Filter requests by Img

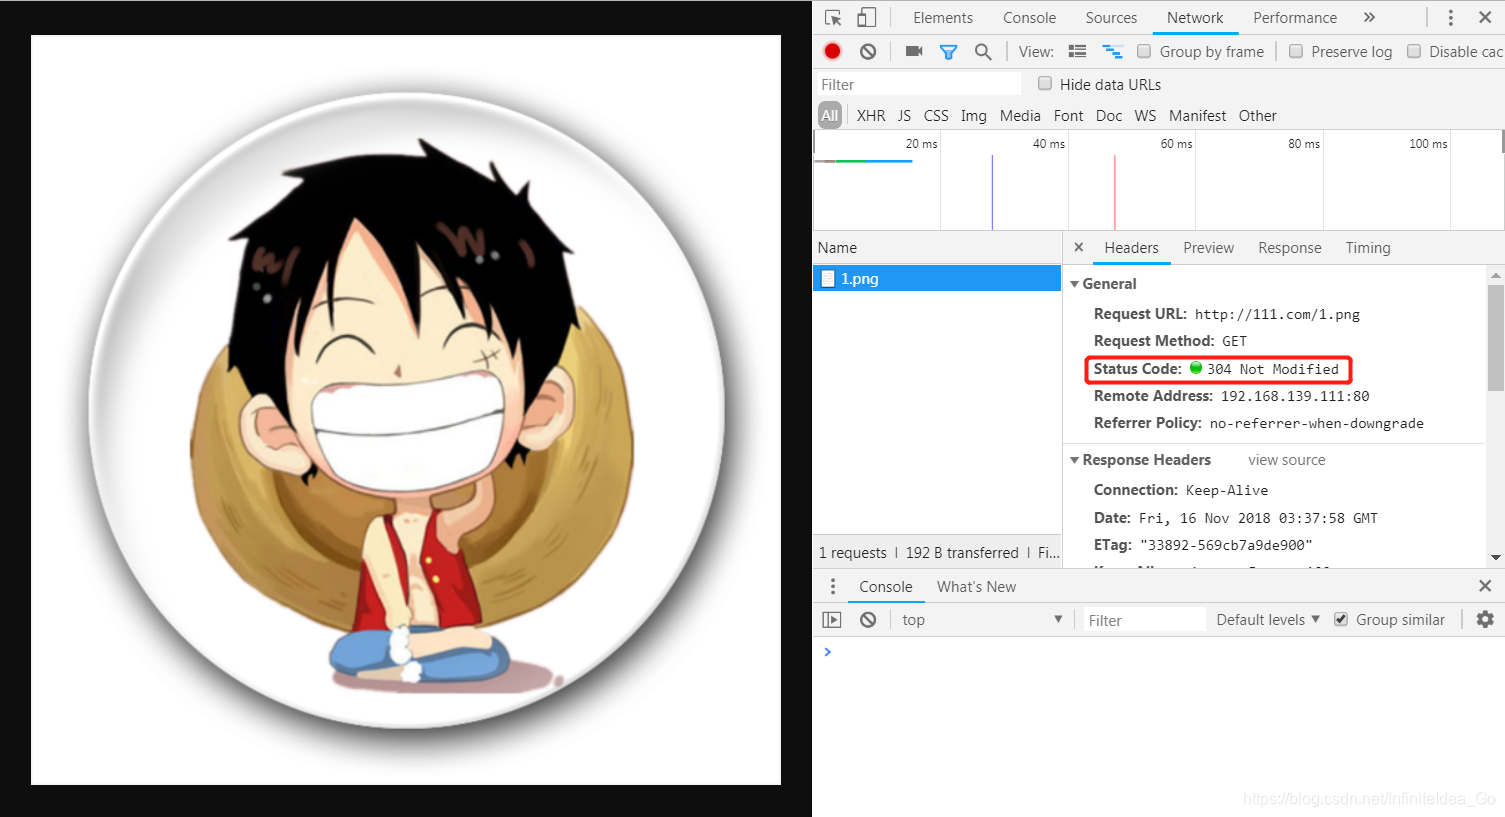pyautogui.click(x=974, y=116)
